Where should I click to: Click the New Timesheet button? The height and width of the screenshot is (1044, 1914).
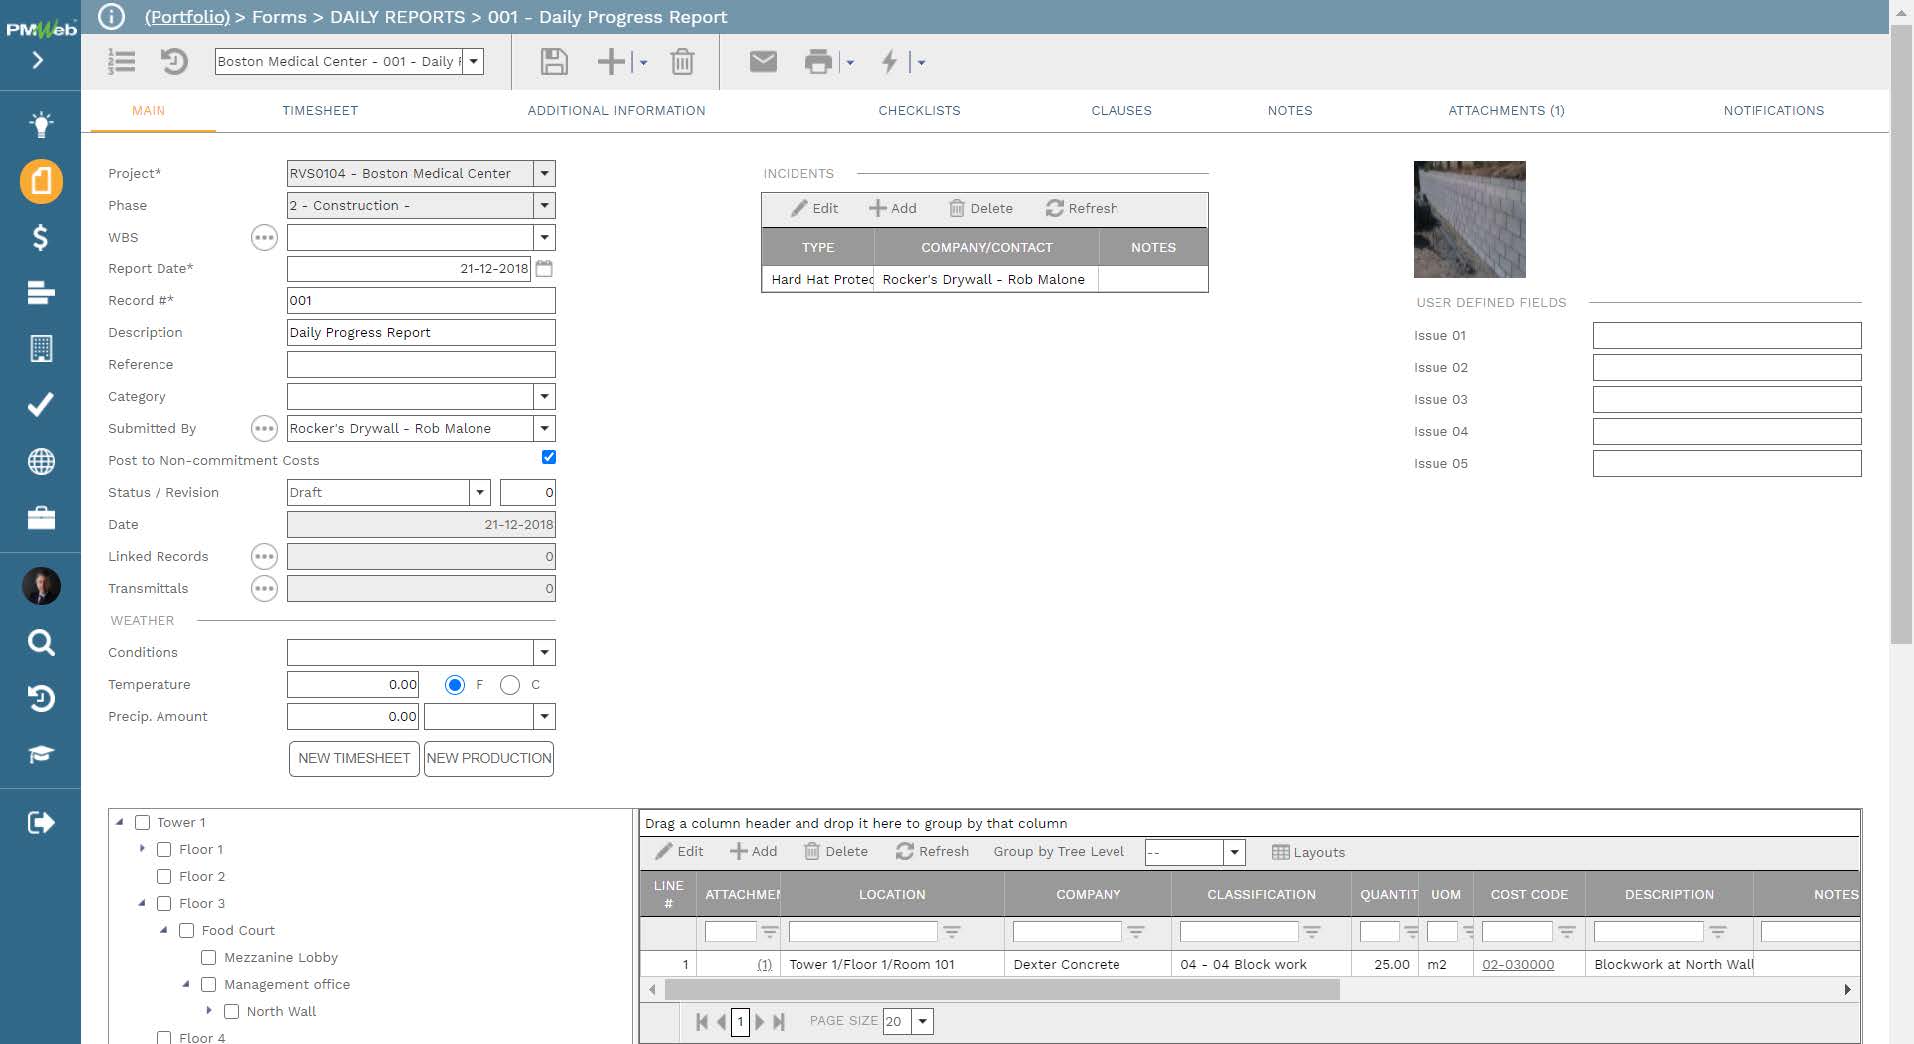tap(353, 758)
